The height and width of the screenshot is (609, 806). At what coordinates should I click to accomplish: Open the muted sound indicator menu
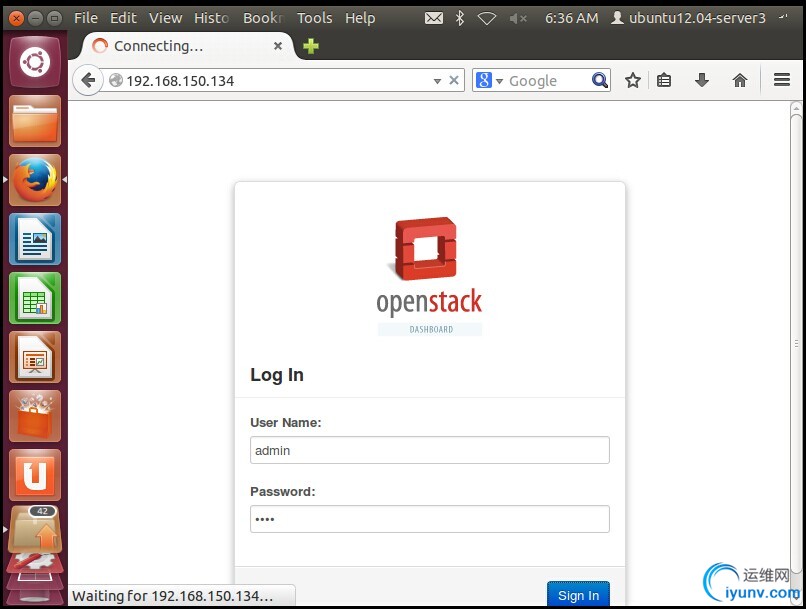pyautogui.click(x=518, y=19)
